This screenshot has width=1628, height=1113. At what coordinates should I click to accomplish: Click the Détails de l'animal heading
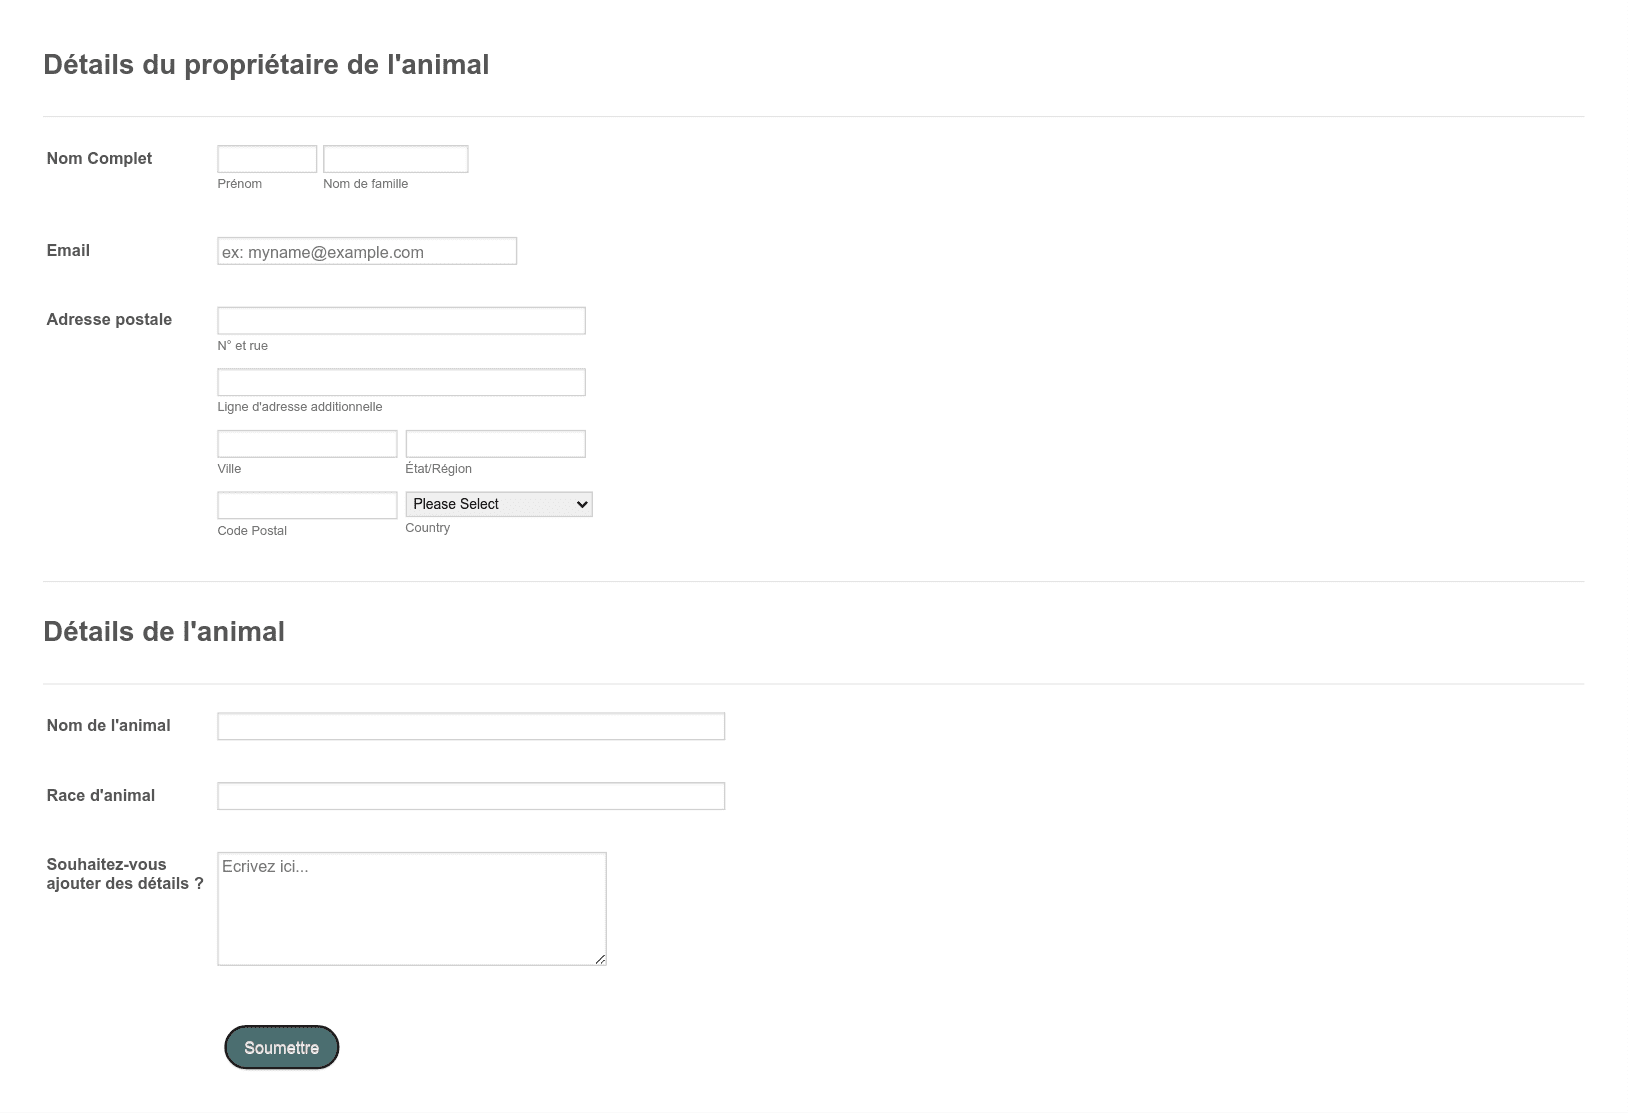tap(164, 631)
